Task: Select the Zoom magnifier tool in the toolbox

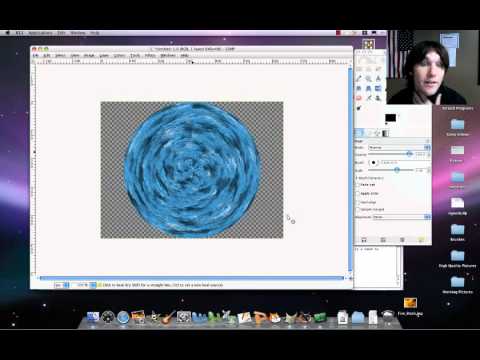Action: click(x=368, y=79)
